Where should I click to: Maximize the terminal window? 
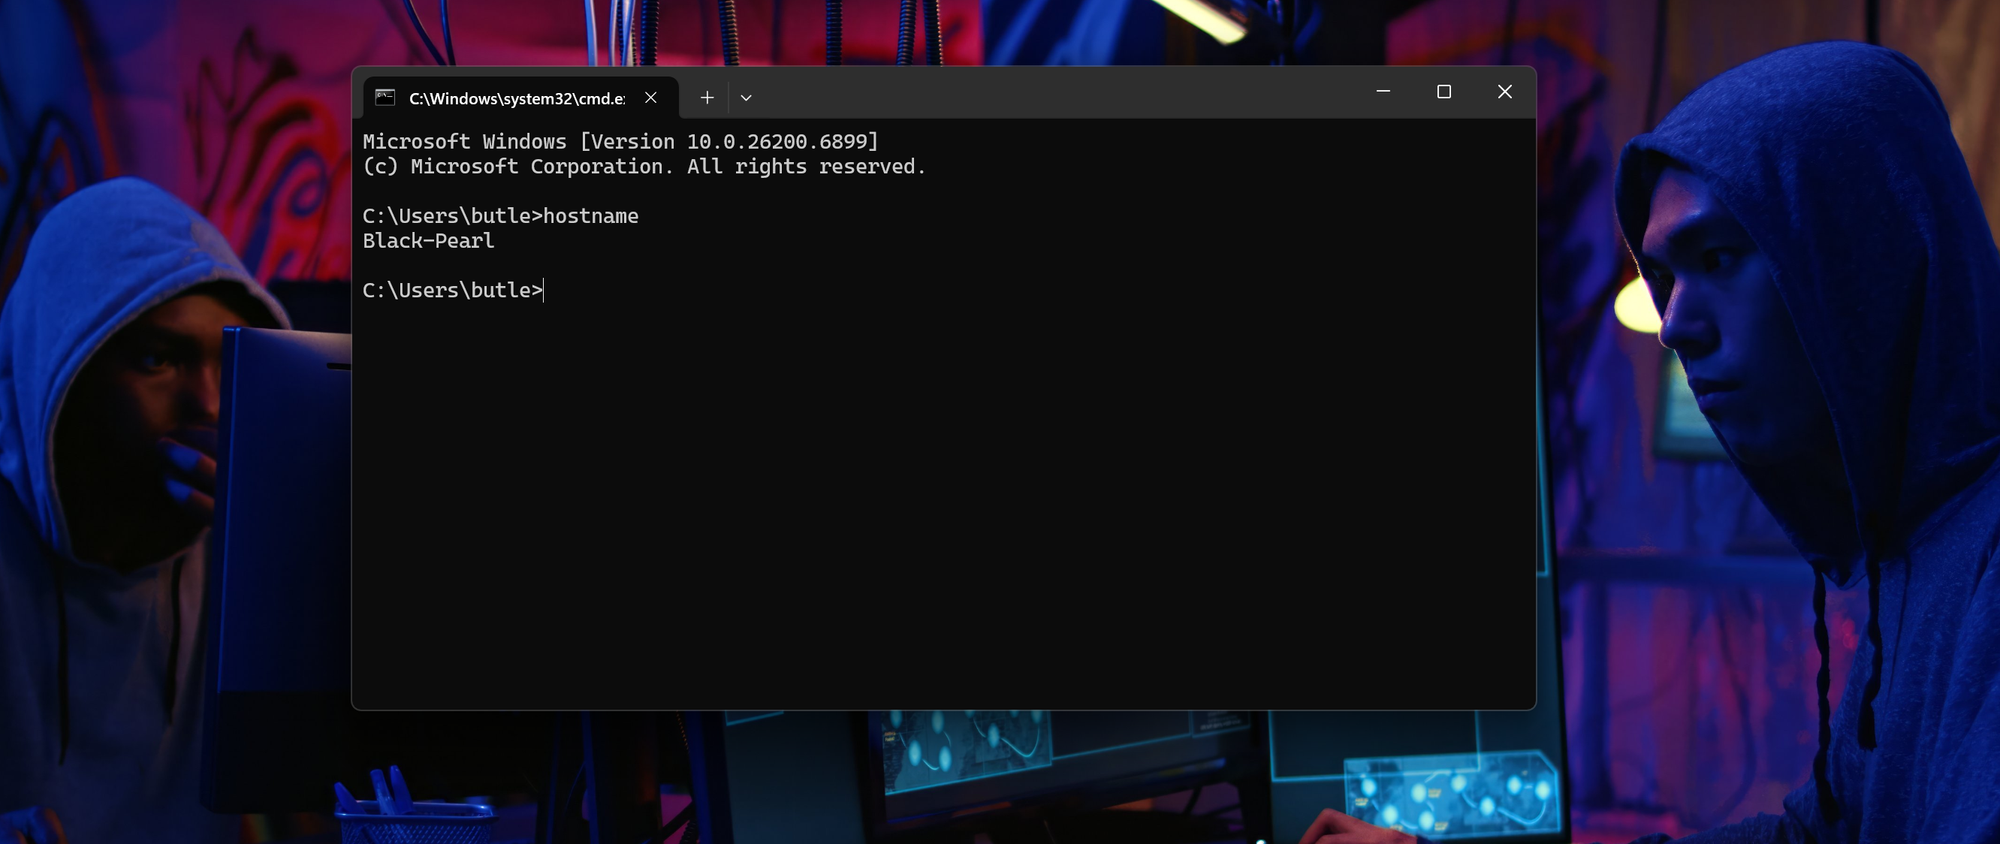1444,92
